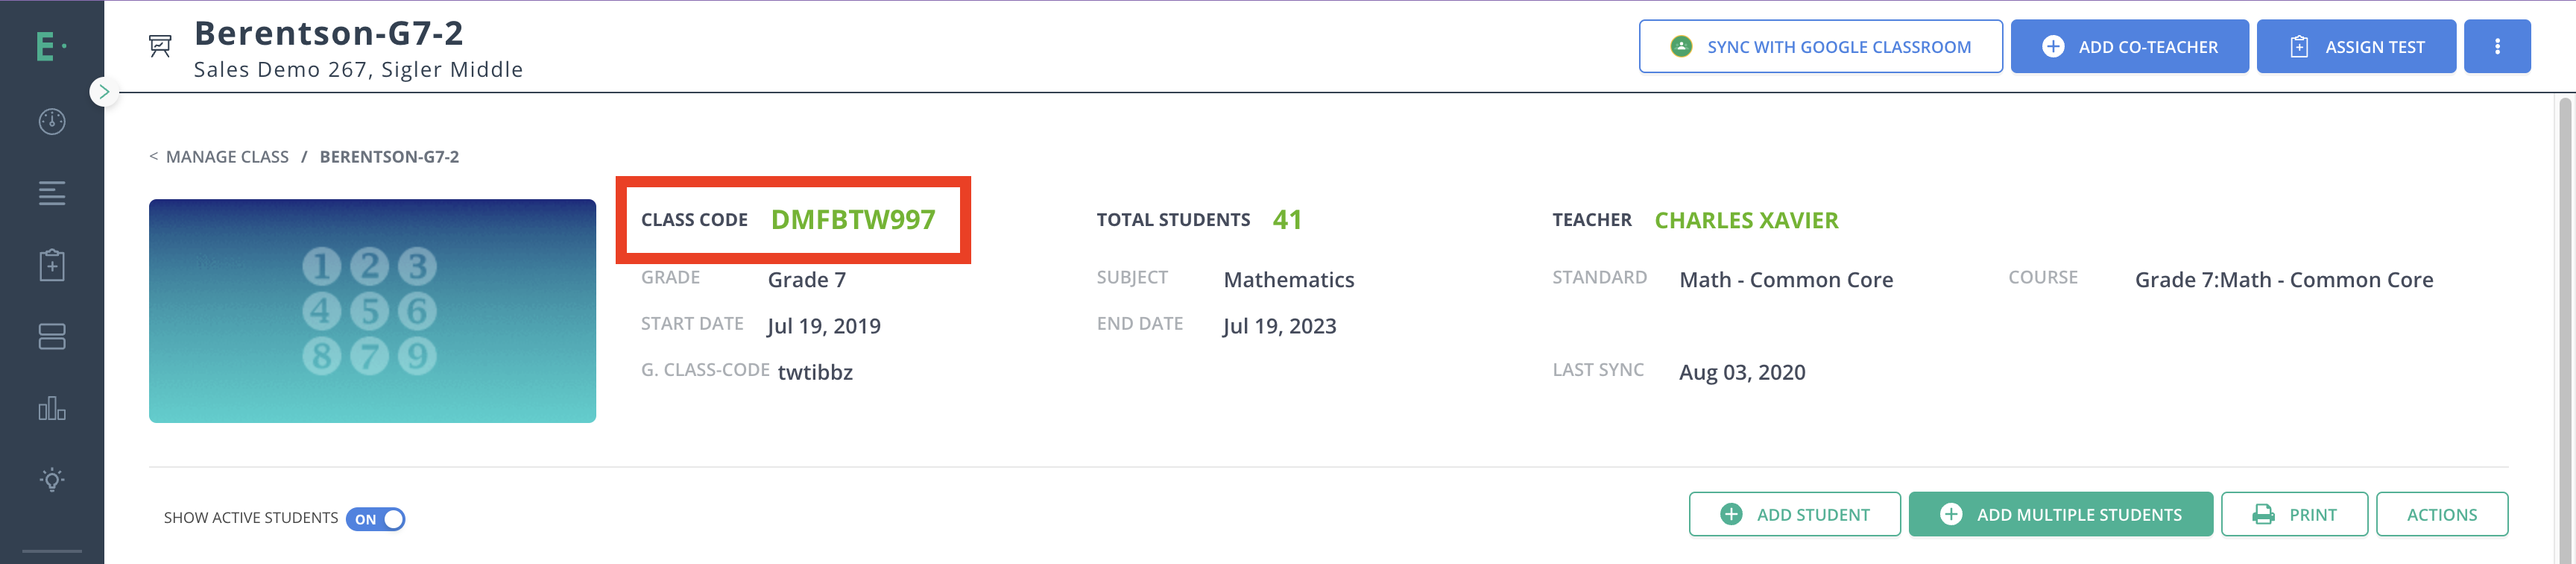The height and width of the screenshot is (564, 2576).
Task: Open the three-dot more options menu
Action: tap(2496, 47)
